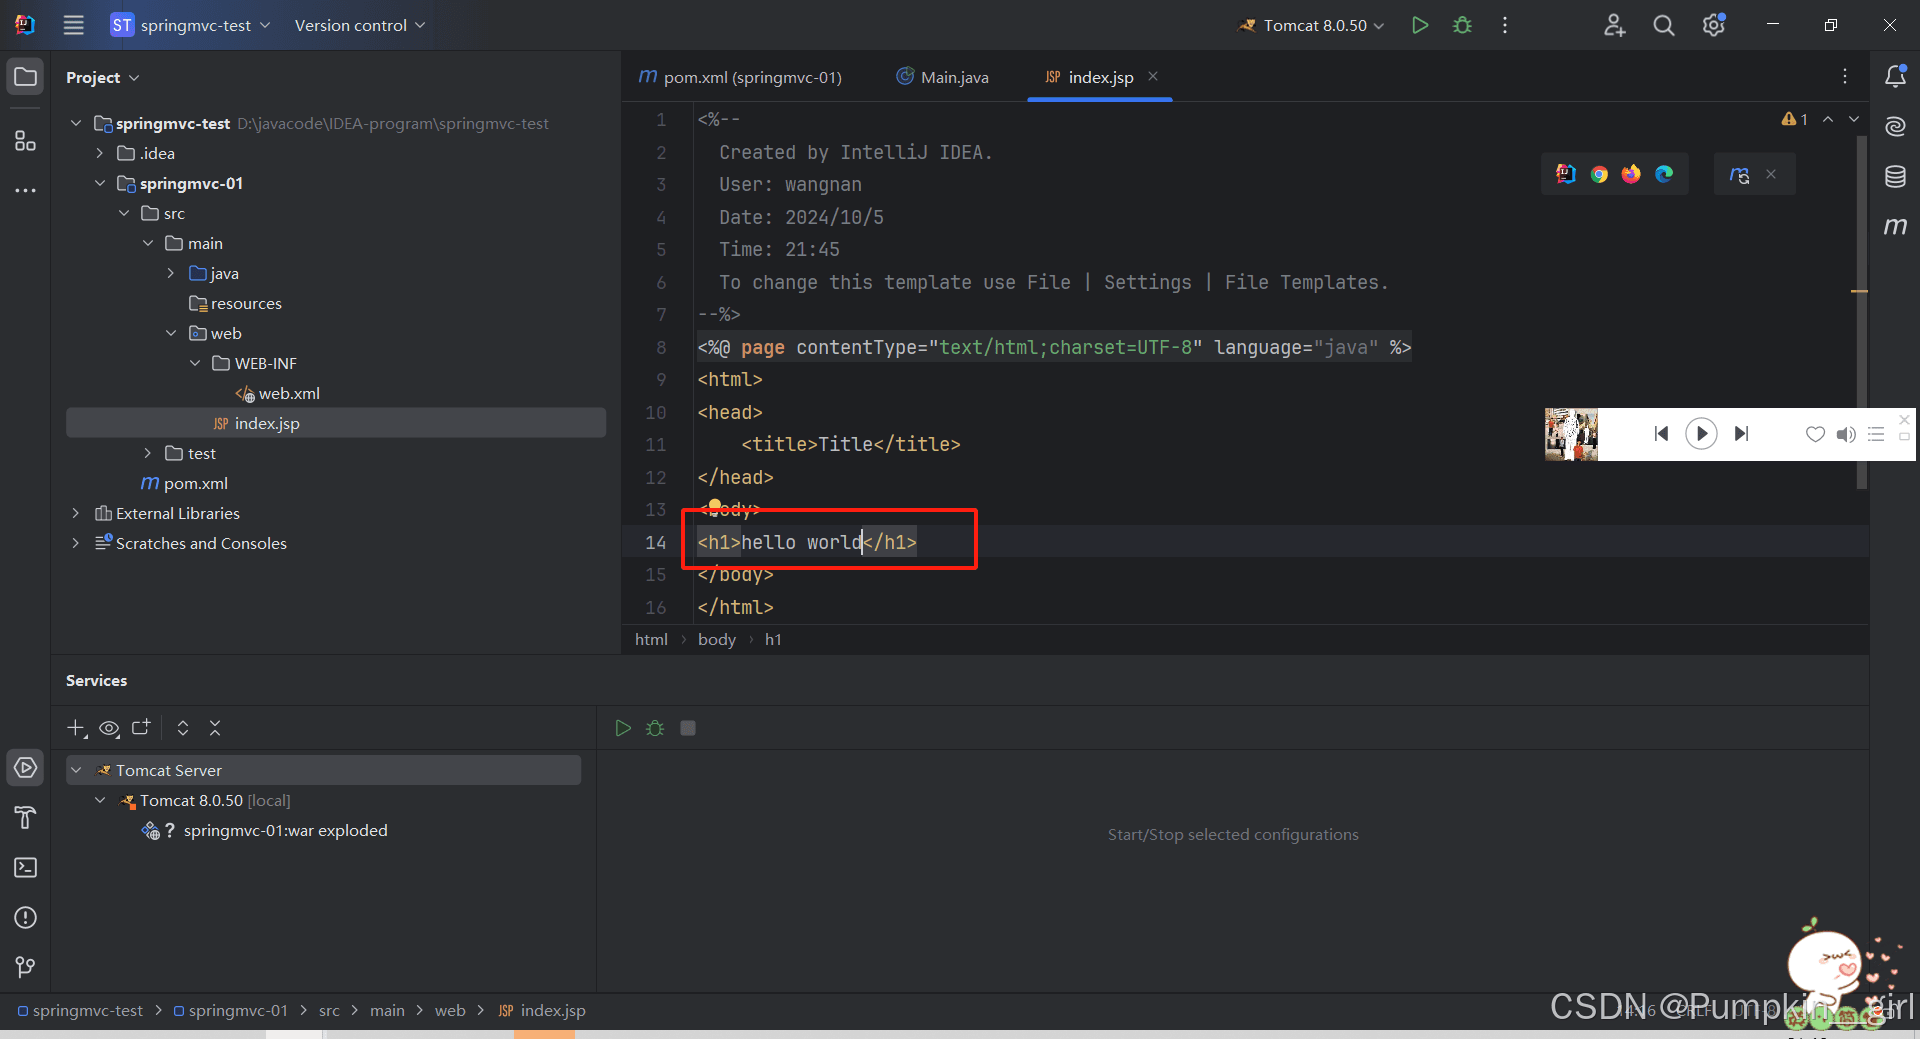Viewport: 1920px width, 1039px height.
Task: Open the Notifications bell panel
Action: pyautogui.click(x=1895, y=76)
